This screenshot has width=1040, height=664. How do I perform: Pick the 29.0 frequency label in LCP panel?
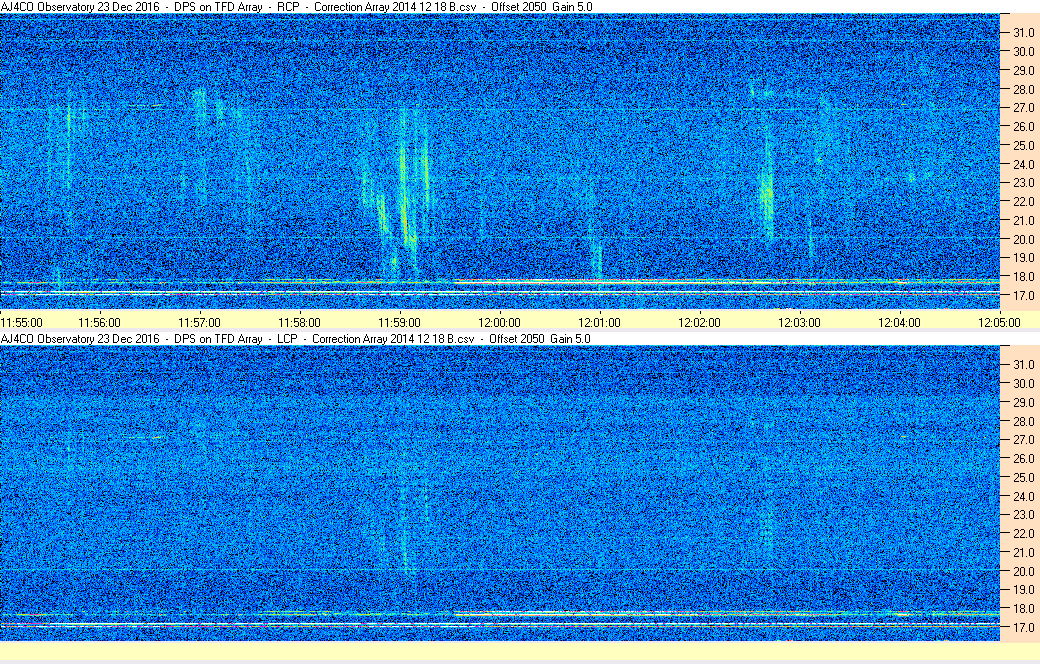pyautogui.click(x=1023, y=403)
